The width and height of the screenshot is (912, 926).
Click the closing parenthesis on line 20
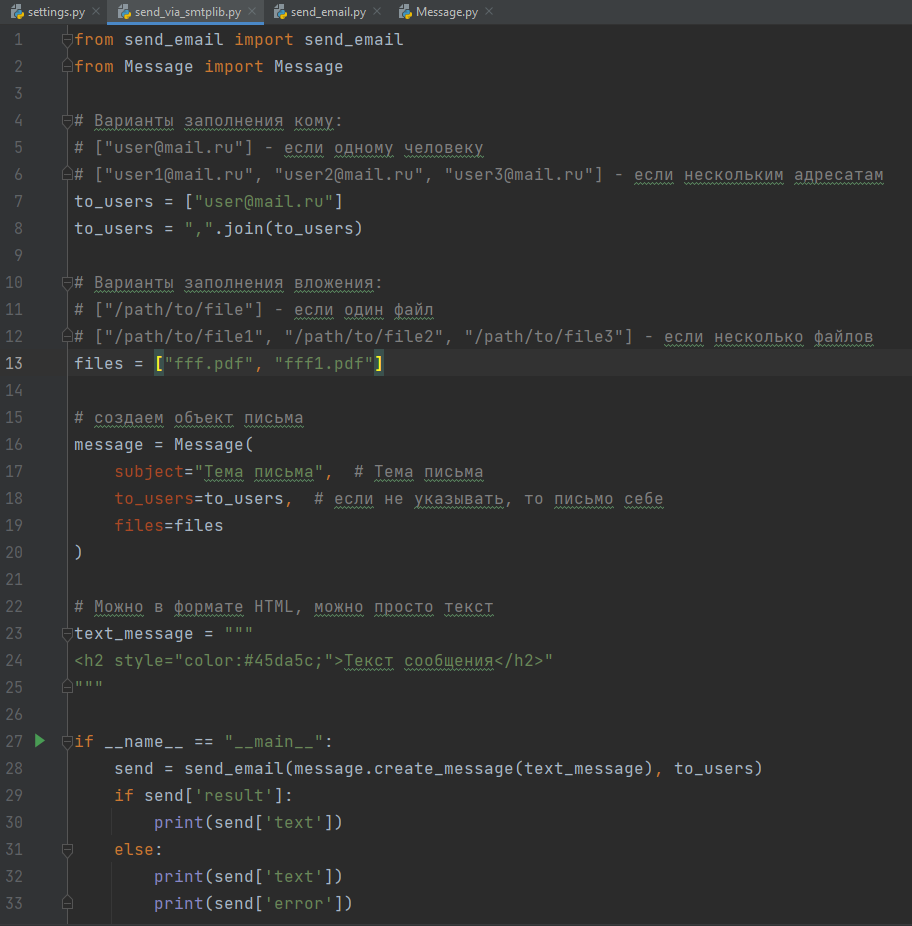click(x=79, y=552)
